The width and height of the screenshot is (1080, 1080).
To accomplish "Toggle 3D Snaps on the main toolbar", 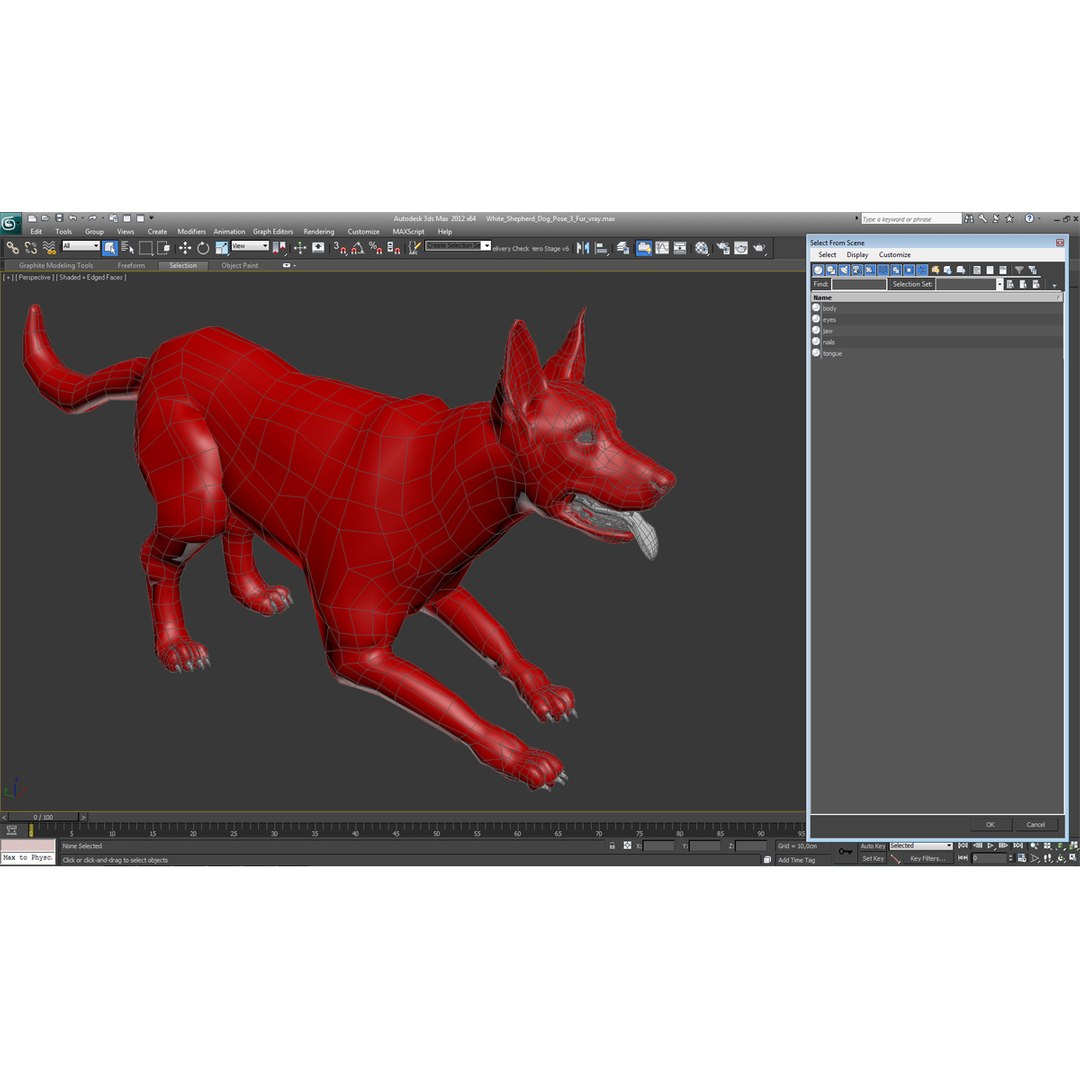I will point(340,248).
